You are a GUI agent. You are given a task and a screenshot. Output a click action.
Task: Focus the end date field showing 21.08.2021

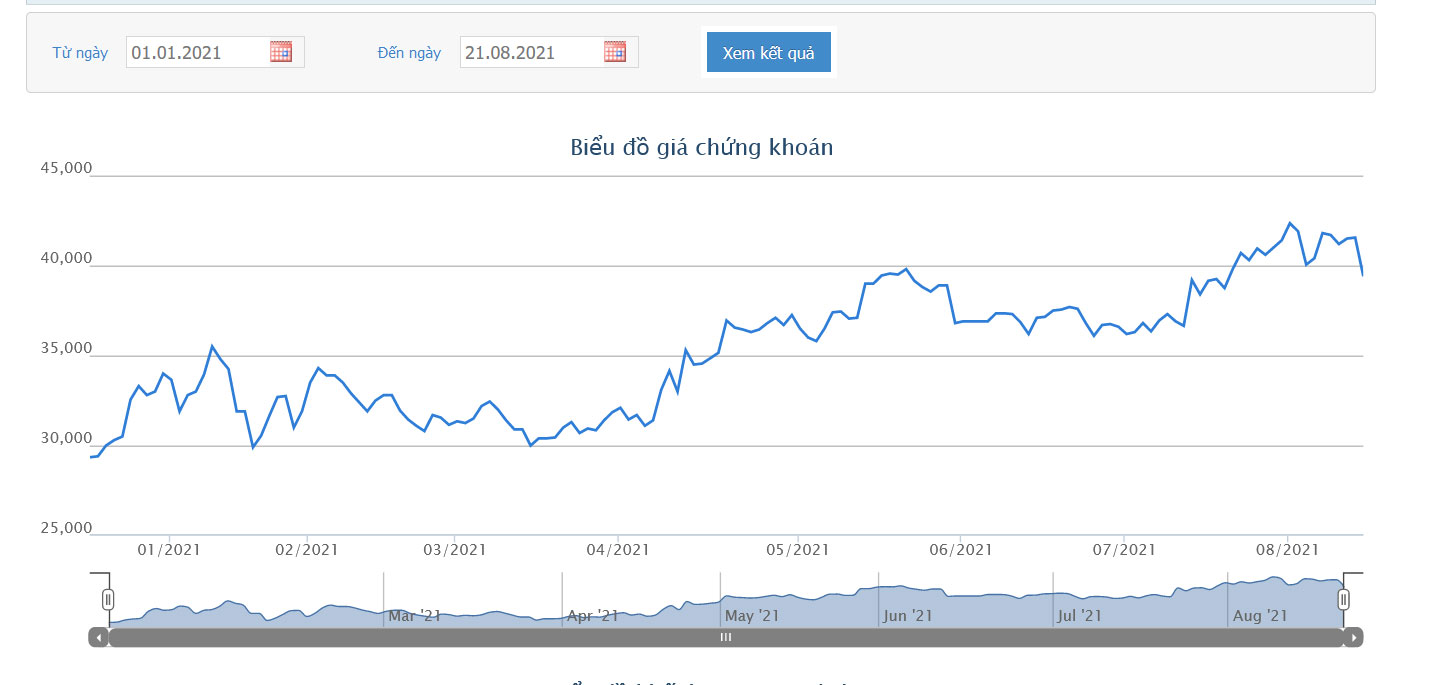click(x=531, y=53)
